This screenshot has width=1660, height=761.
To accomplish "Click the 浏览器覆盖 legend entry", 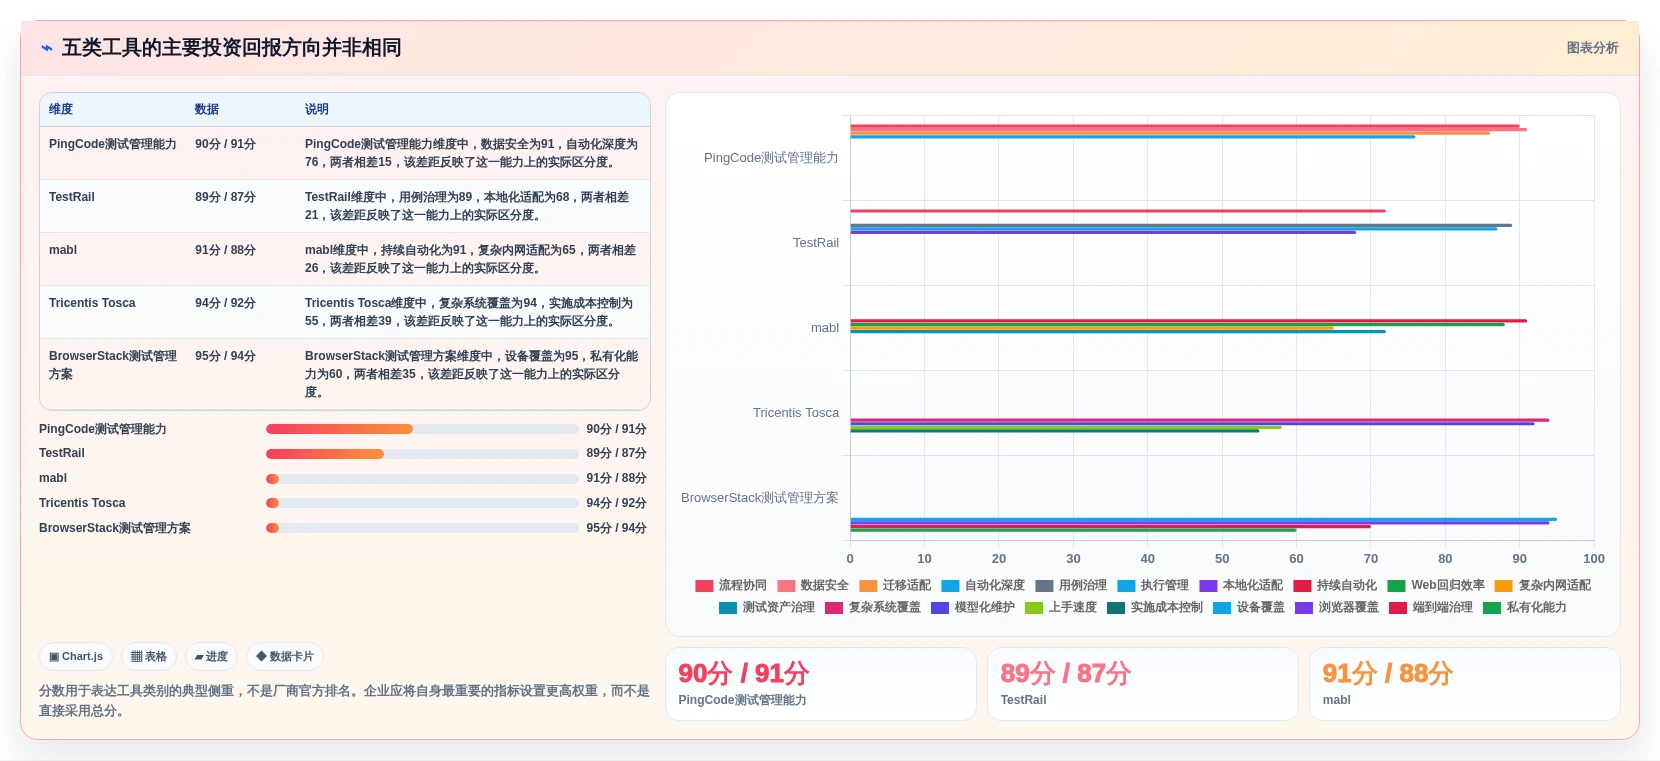I will pos(1337,608).
